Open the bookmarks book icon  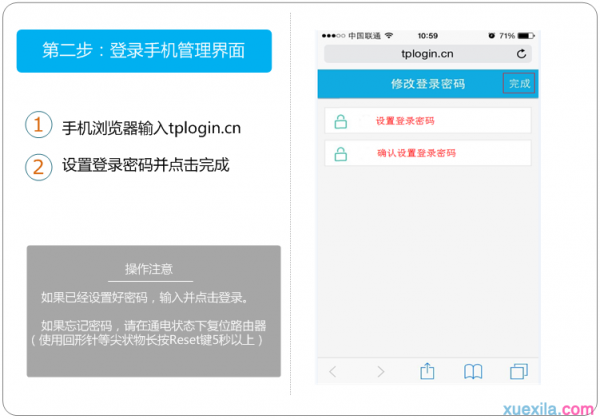[473, 371]
